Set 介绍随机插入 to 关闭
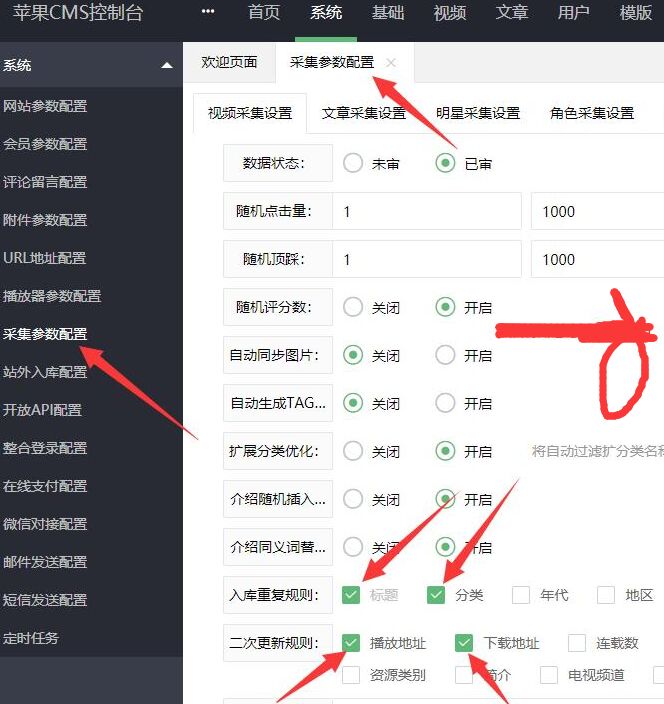 [x=353, y=499]
